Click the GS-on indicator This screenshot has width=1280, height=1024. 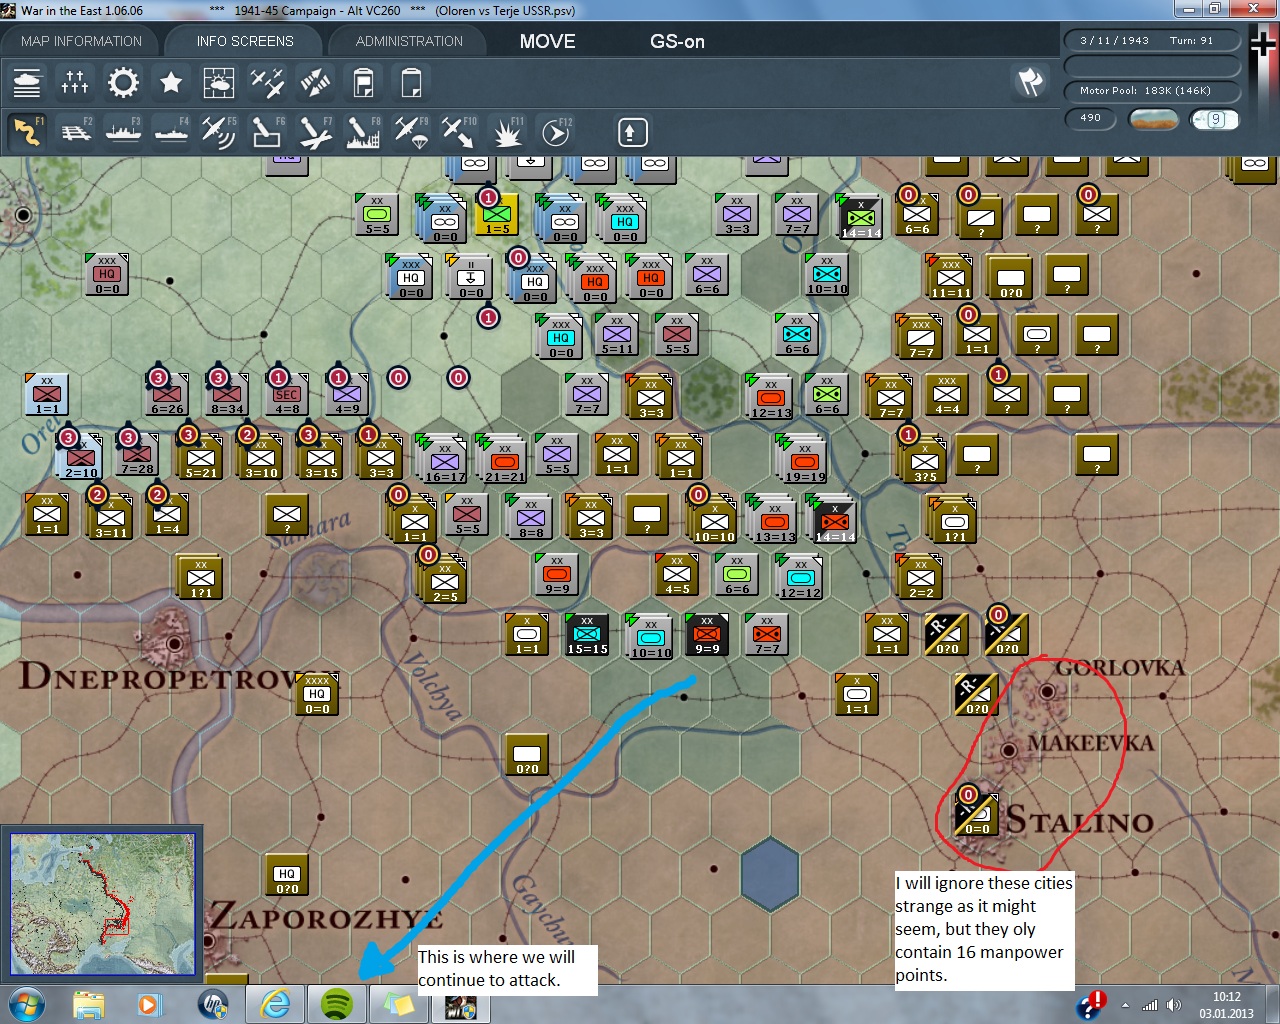678,41
